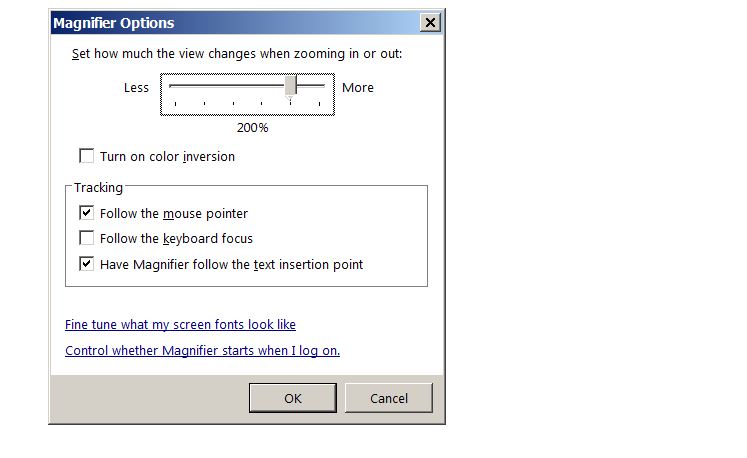The image size is (747, 458).
Task: Uncheck follow the text insertion point
Action: [x=87, y=265]
